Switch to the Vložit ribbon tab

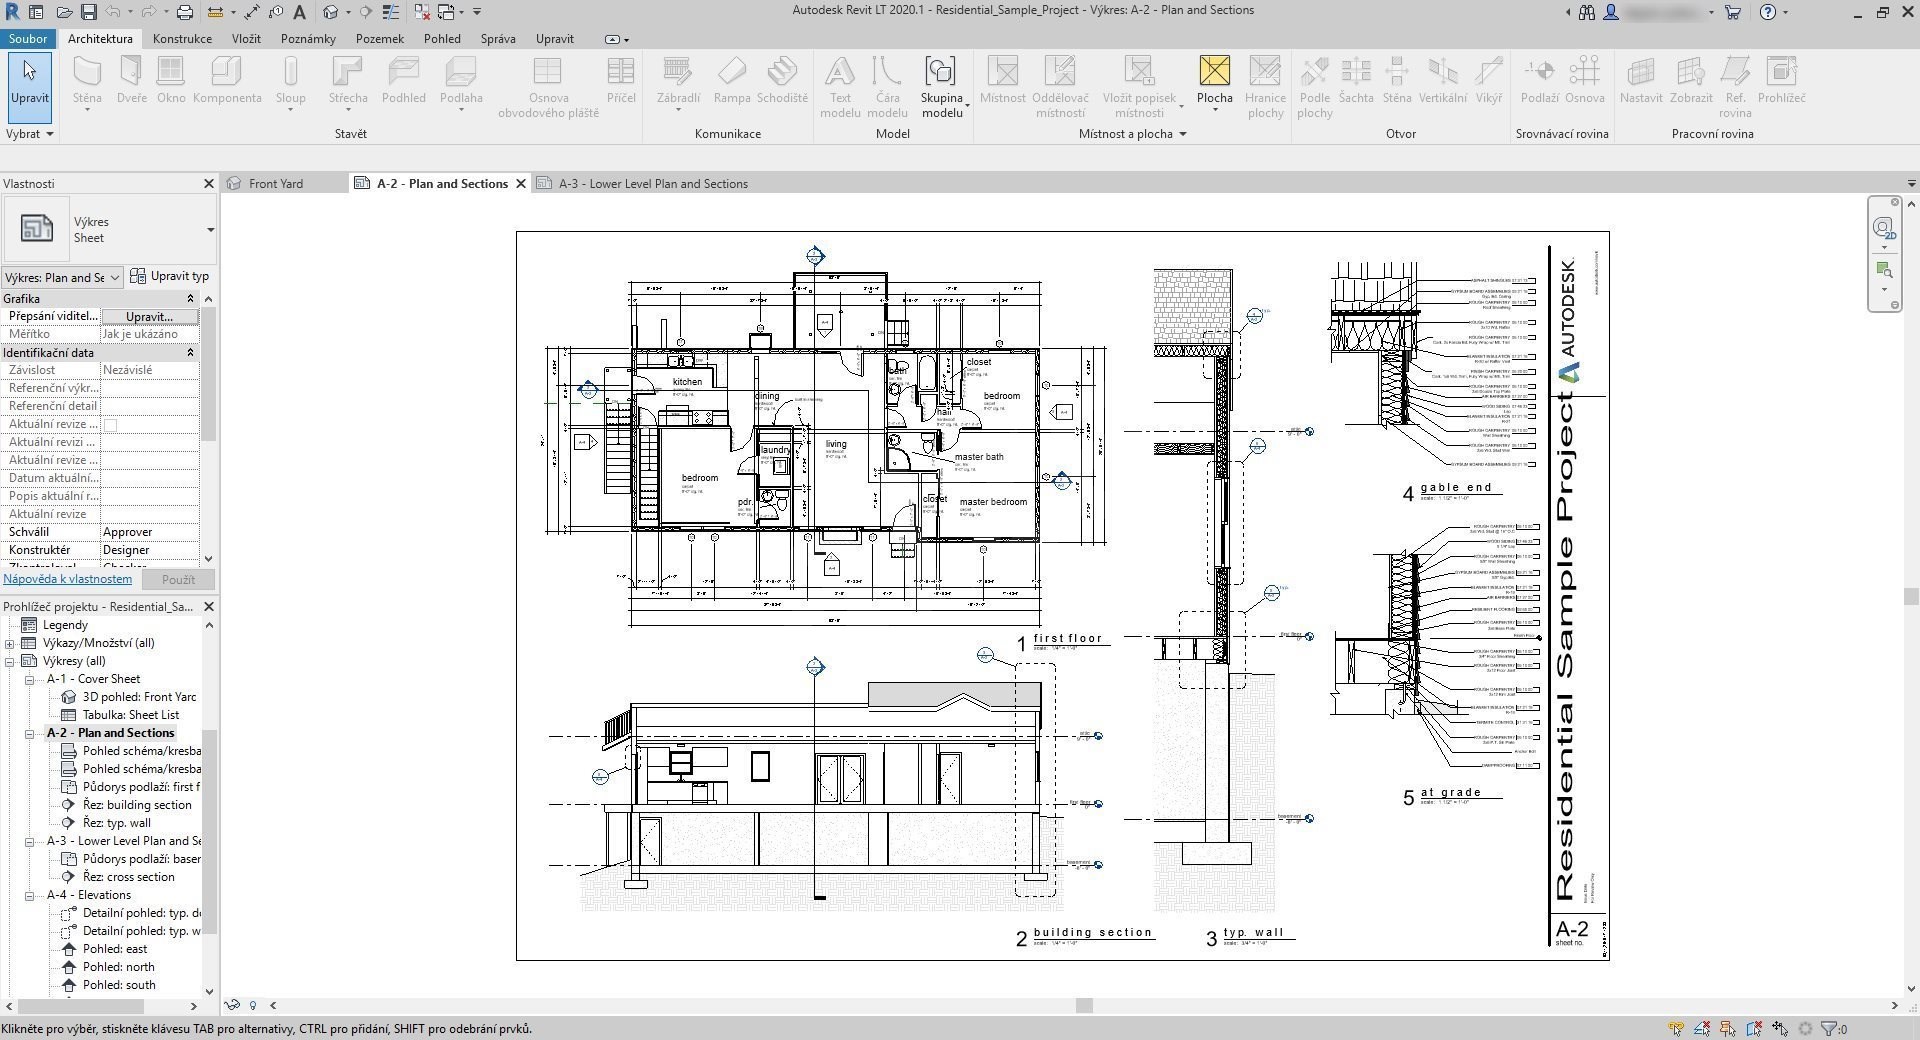(x=246, y=39)
